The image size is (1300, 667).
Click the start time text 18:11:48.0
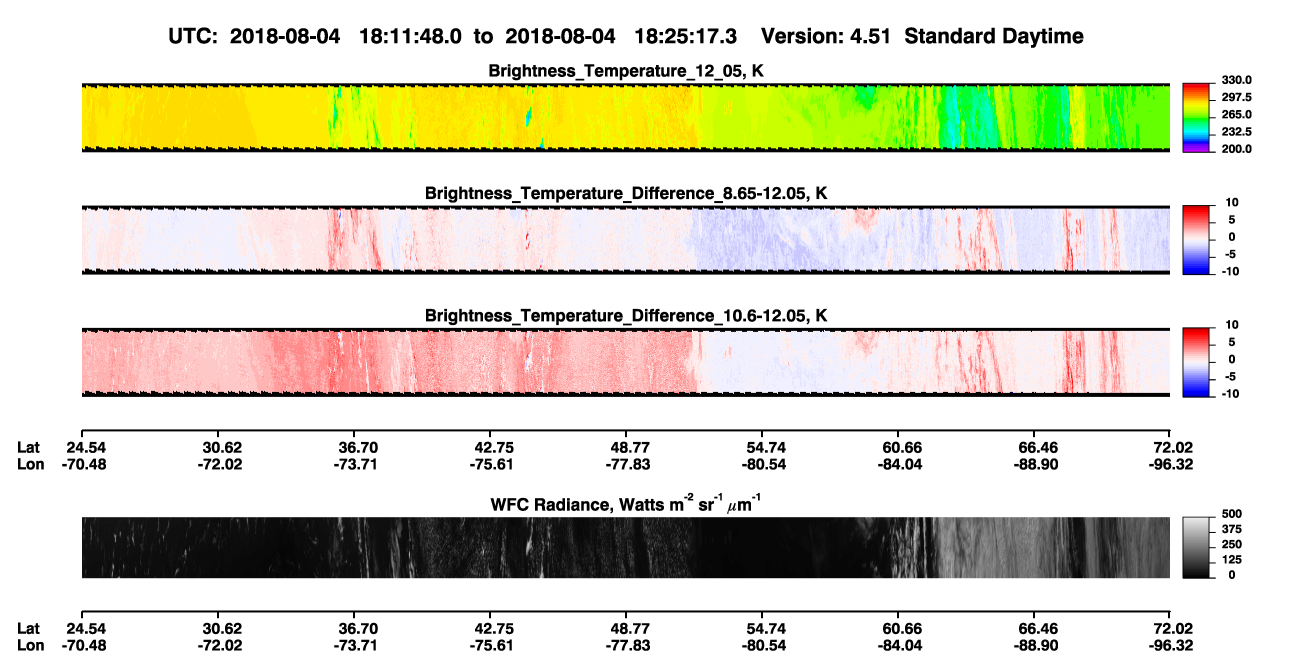(413, 36)
